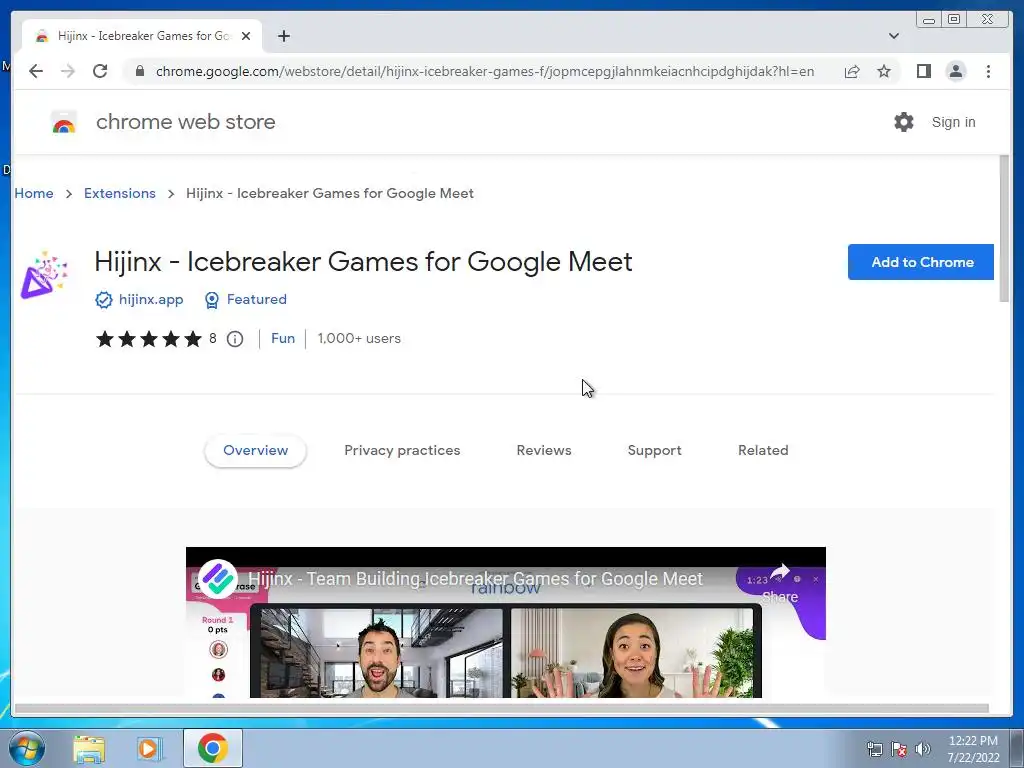Open File Explorer from taskbar

89,749
